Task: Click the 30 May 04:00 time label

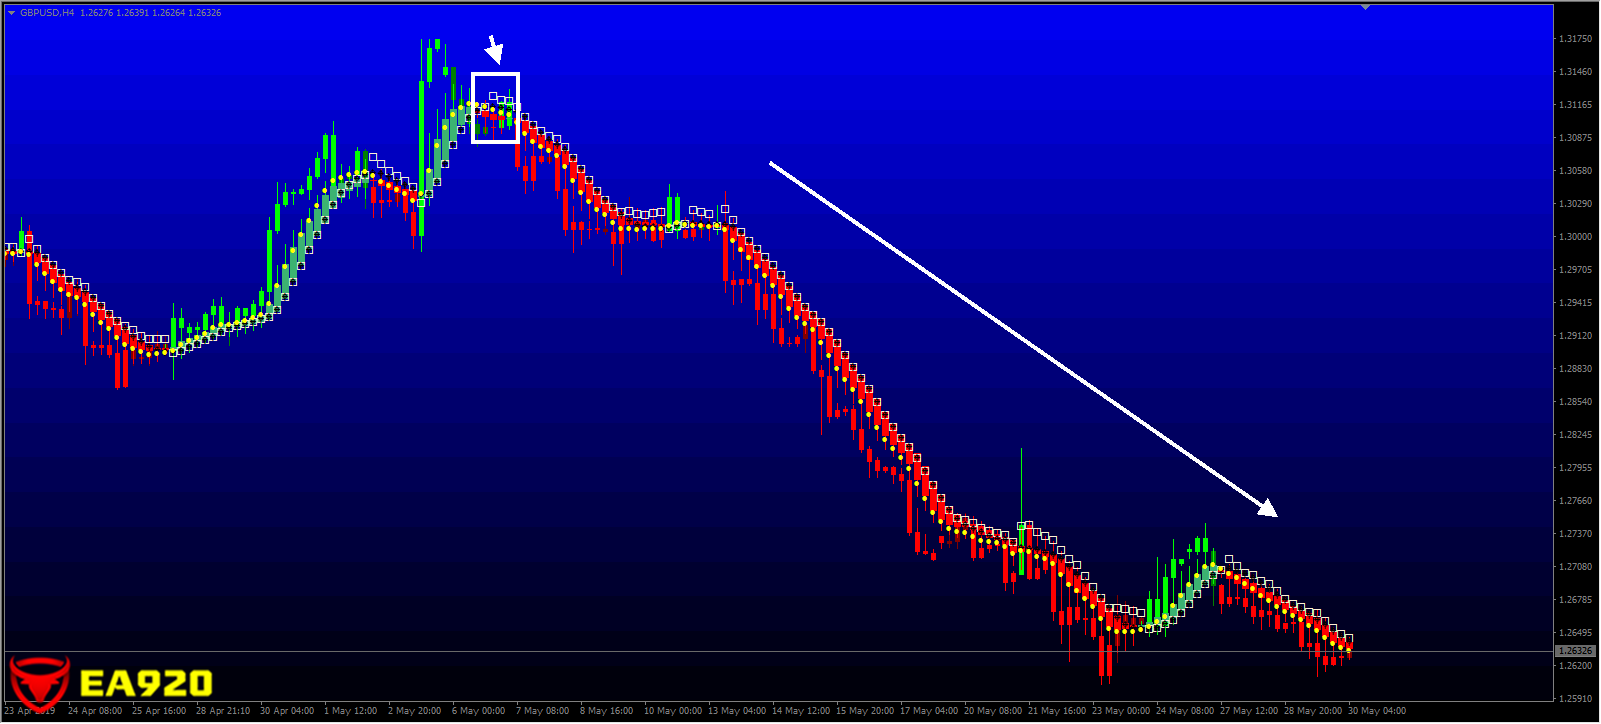Action: tap(1377, 711)
